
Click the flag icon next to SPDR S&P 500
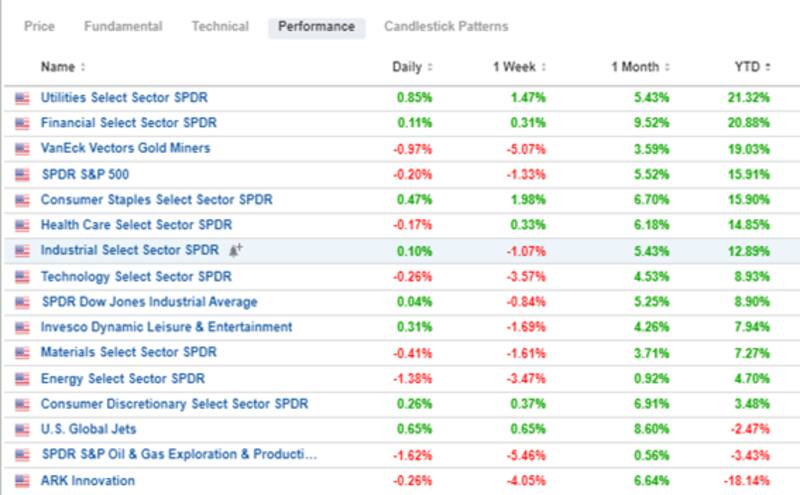pos(22,175)
